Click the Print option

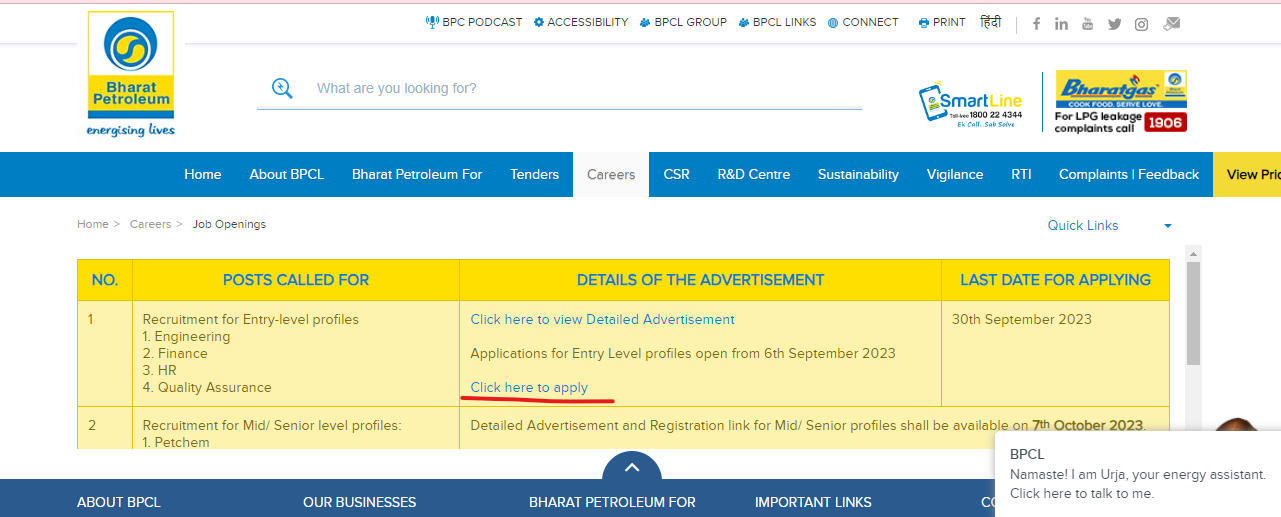(x=942, y=22)
